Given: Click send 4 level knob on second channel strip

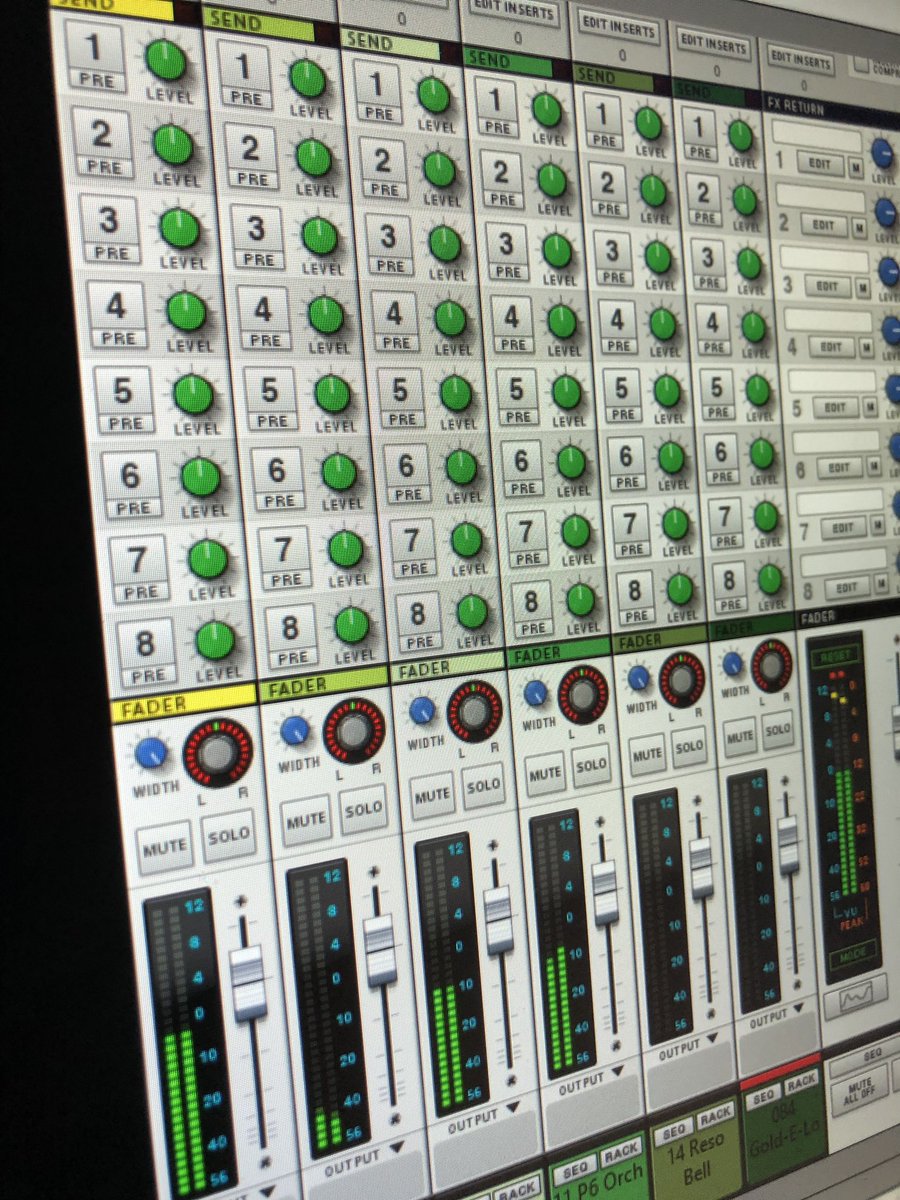Looking at the screenshot, I should (326, 314).
